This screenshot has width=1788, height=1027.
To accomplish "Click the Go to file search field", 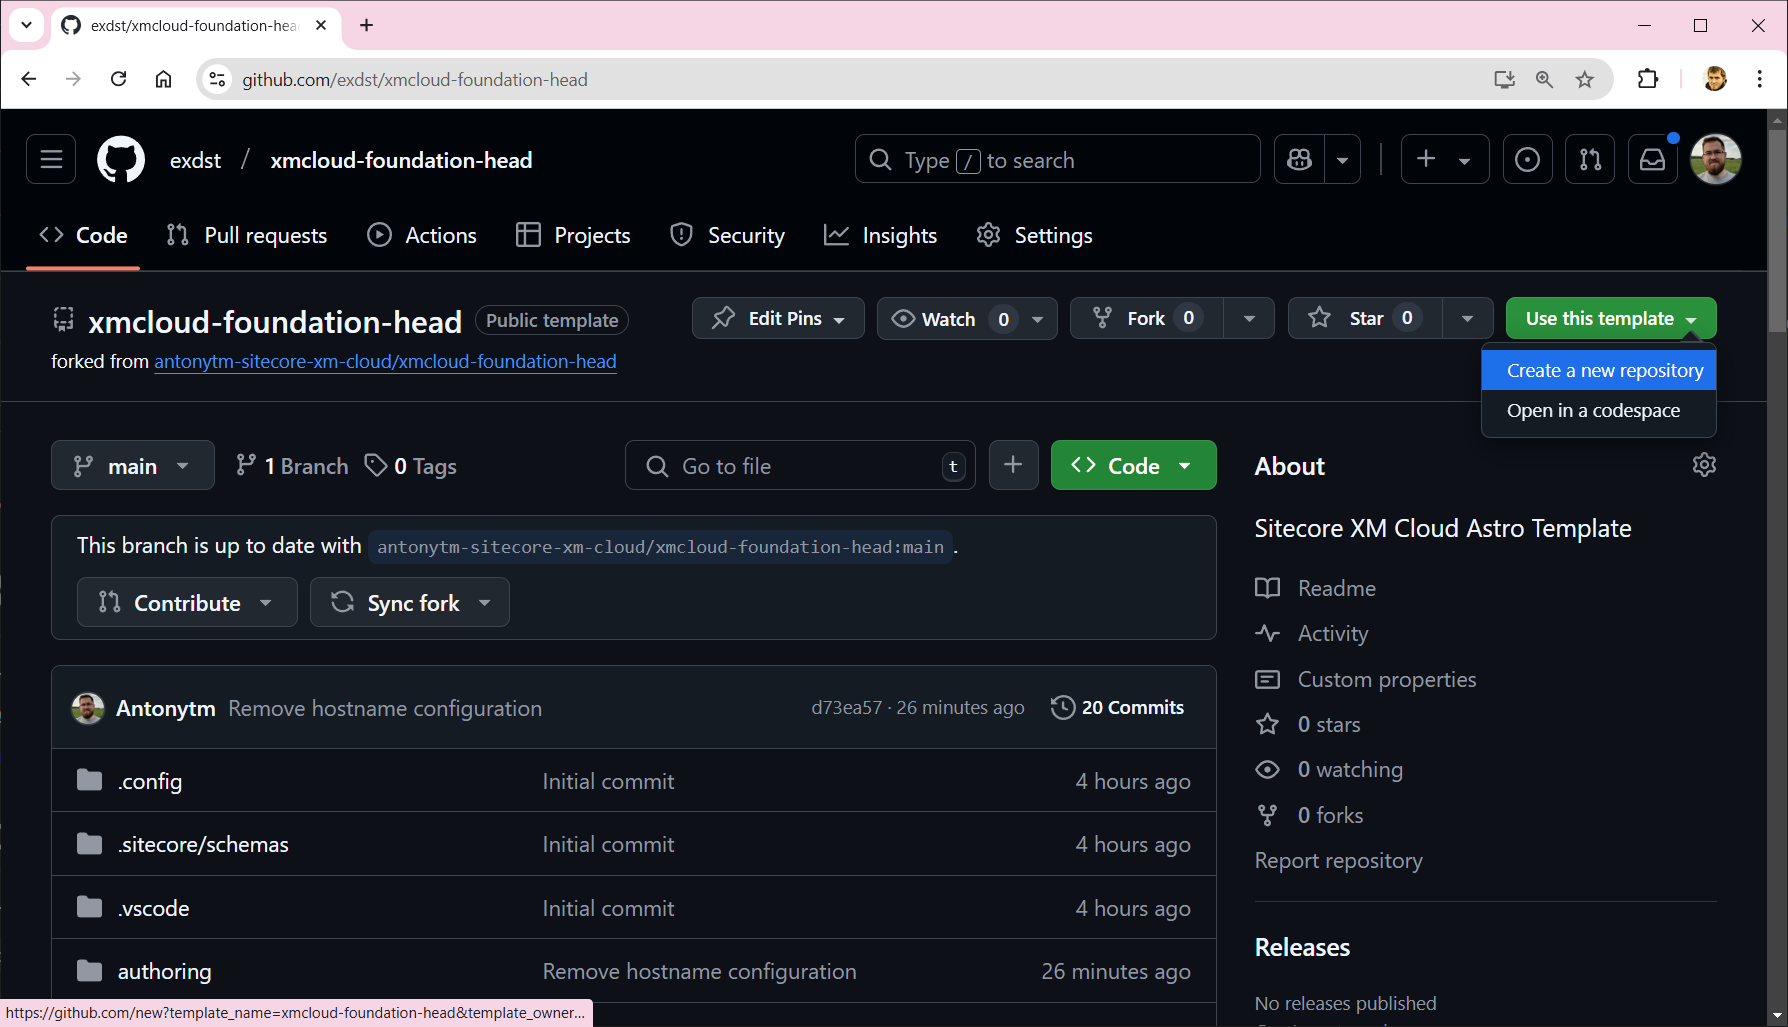I will [x=800, y=465].
